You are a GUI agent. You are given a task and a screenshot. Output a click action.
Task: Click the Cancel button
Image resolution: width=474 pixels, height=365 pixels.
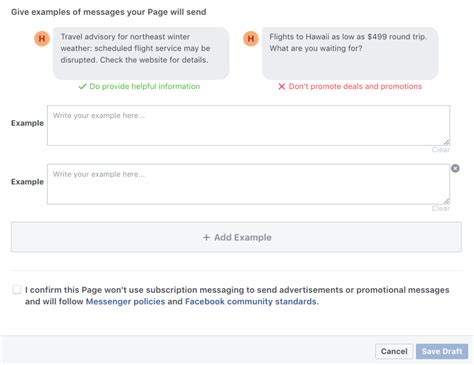coord(394,351)
